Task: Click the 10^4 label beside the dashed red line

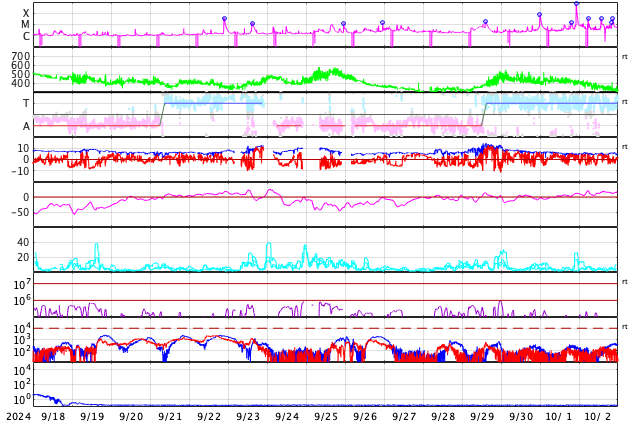Action: tap(22, 328)
